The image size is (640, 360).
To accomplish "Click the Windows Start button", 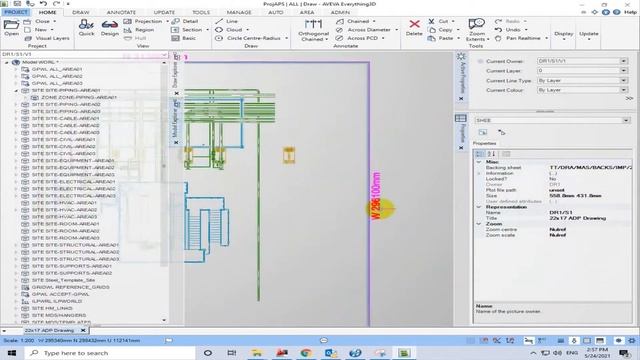I will click(12, 353).
